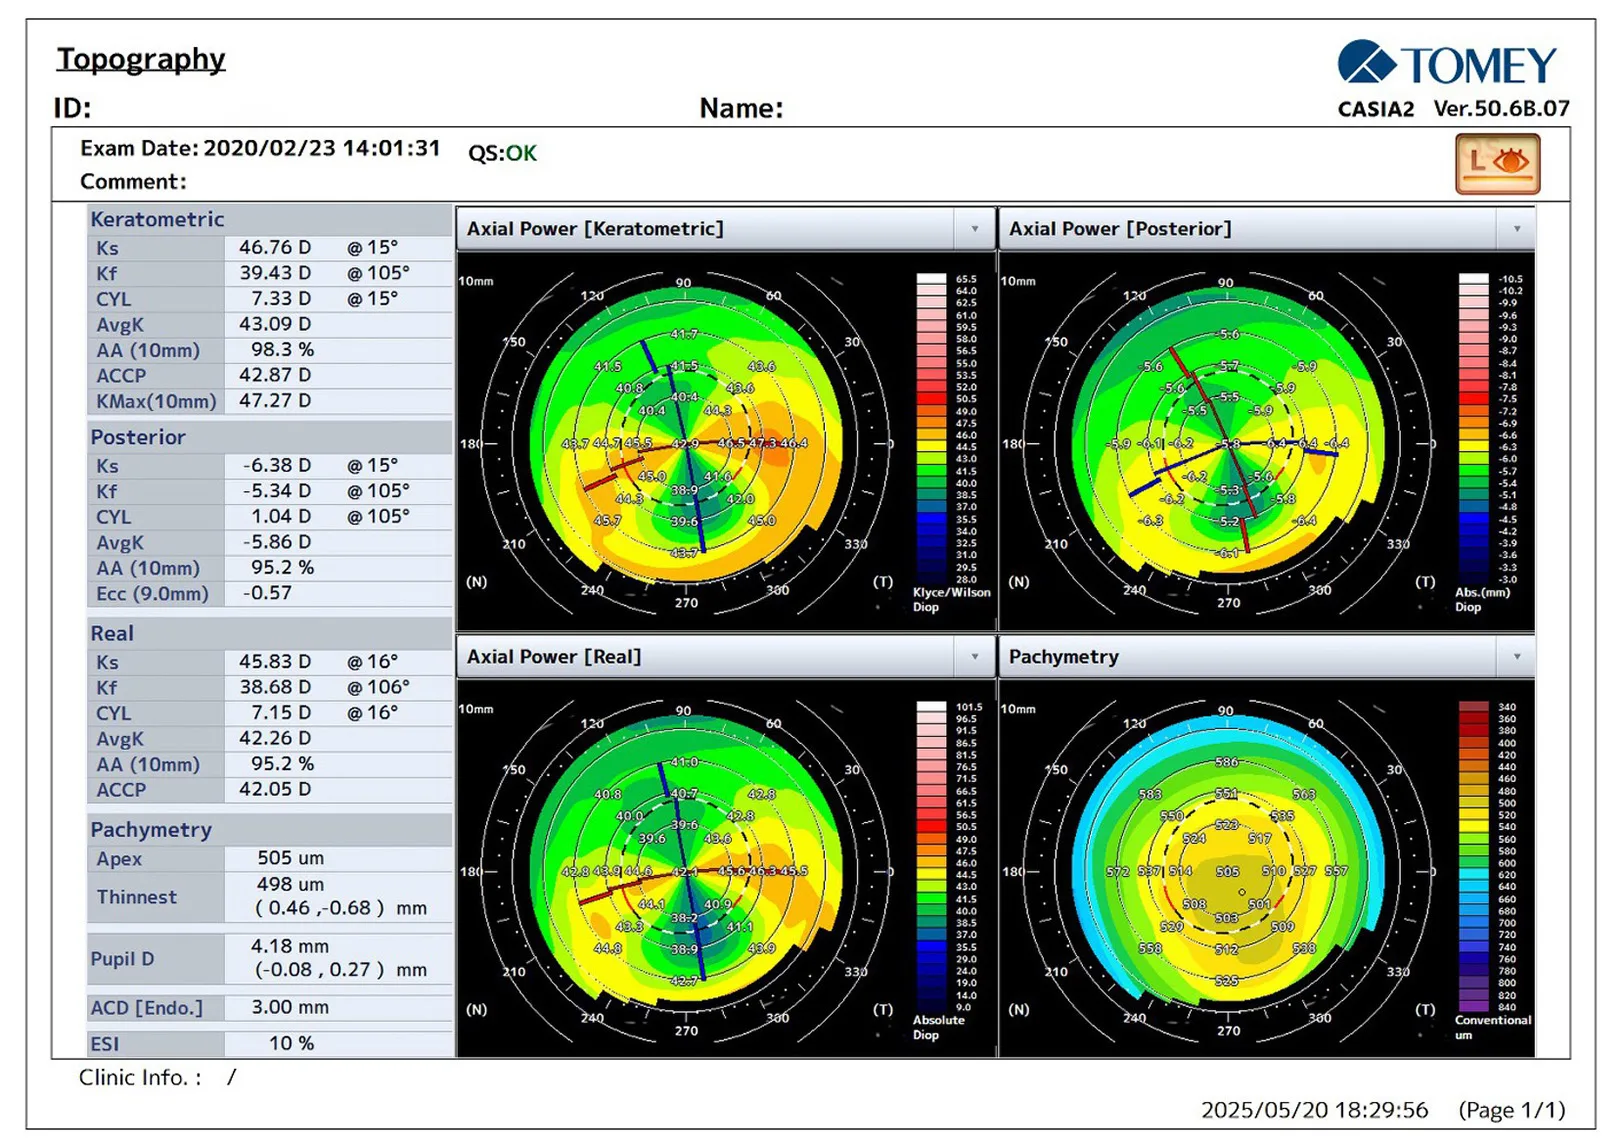Click the Clinic Info. line
The width and height of the screenshot is (1622, 1148).
[157, 1077]
